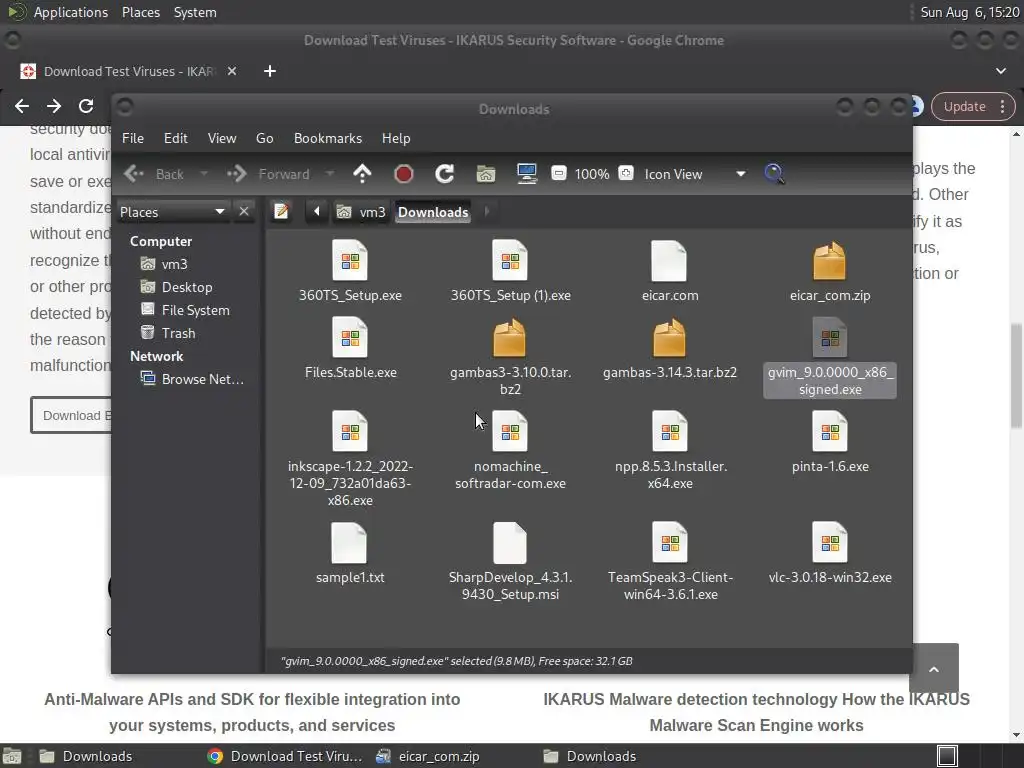
Task: Open the Icon View mode dropdown
Action: click(x=695, y=174)
